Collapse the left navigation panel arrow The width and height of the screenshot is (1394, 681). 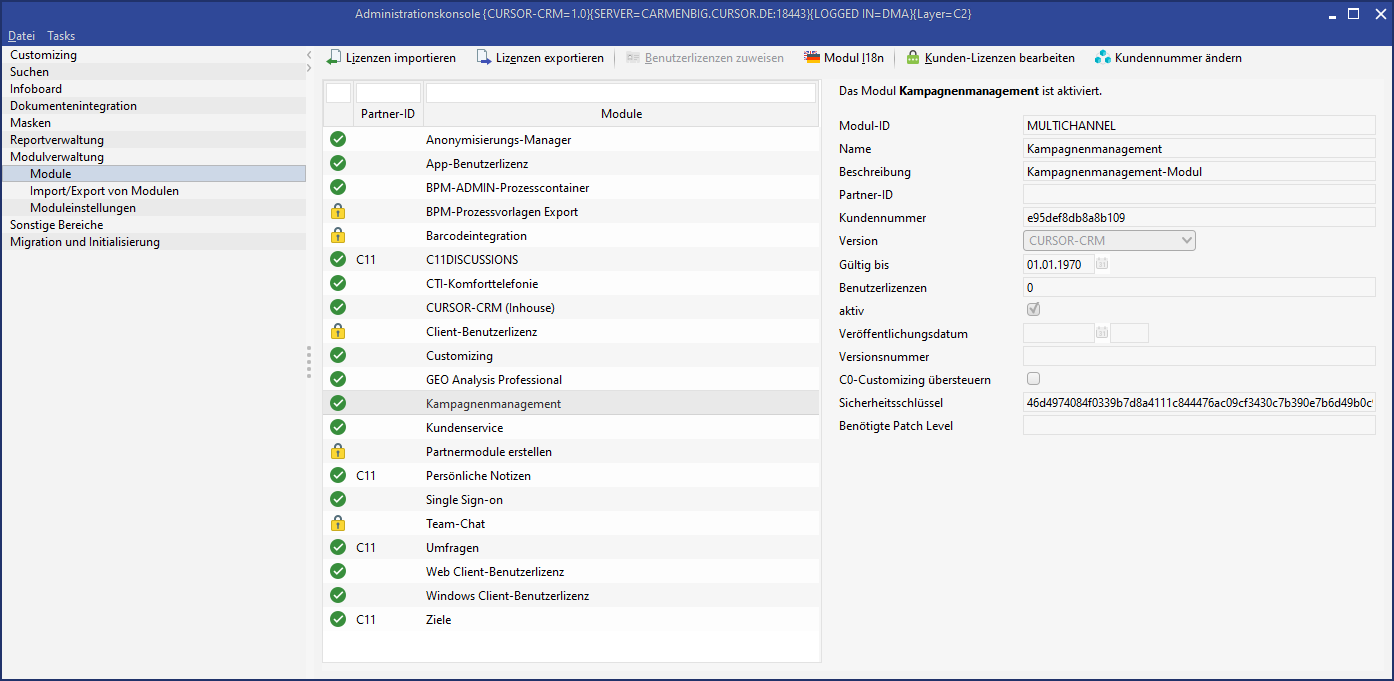click(309, 55)
